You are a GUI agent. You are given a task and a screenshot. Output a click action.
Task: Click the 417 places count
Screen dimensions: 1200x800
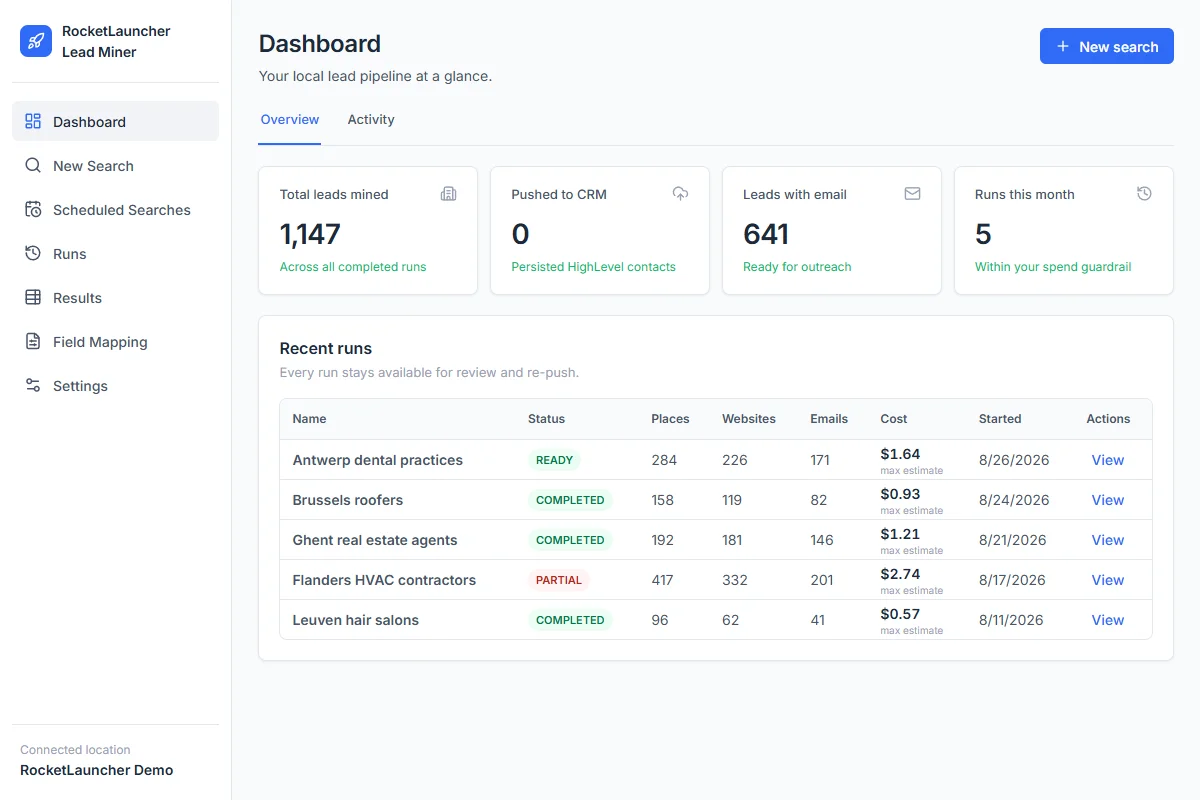click(x=662, y=580)
